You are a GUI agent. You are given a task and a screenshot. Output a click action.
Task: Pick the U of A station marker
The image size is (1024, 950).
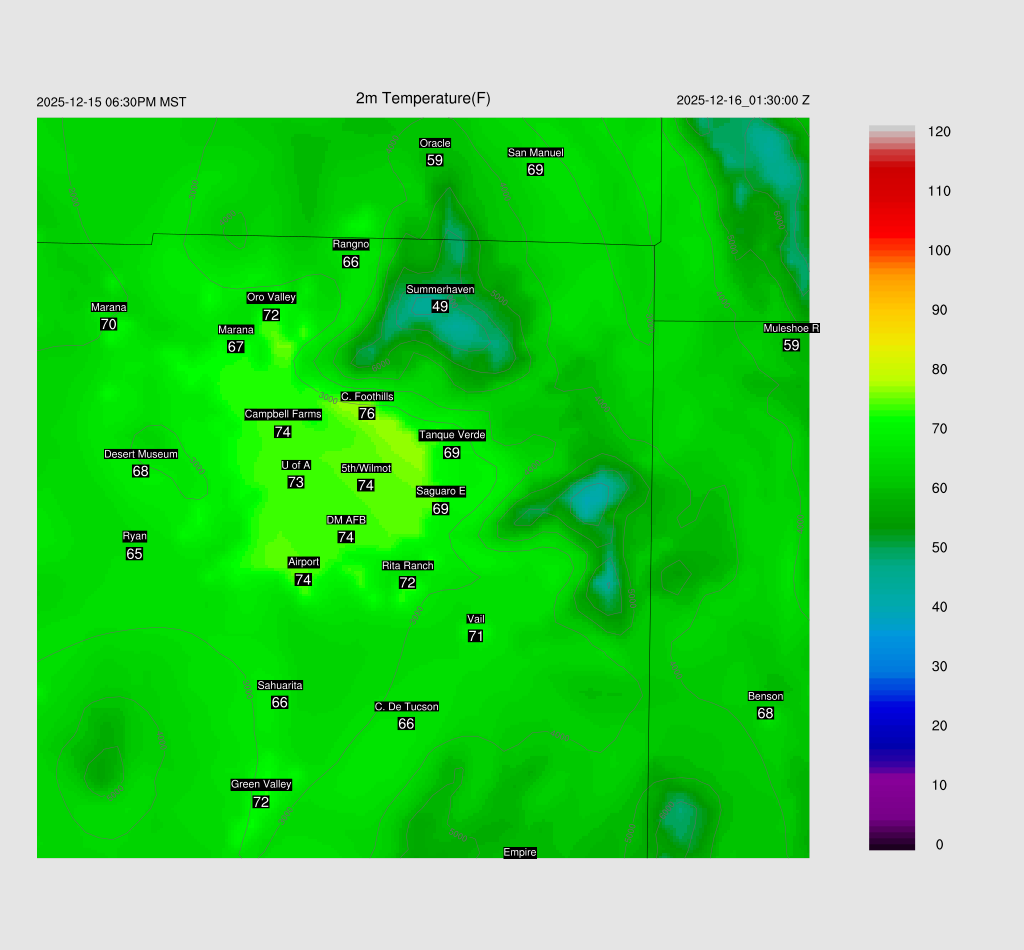[x=295, y=465]
